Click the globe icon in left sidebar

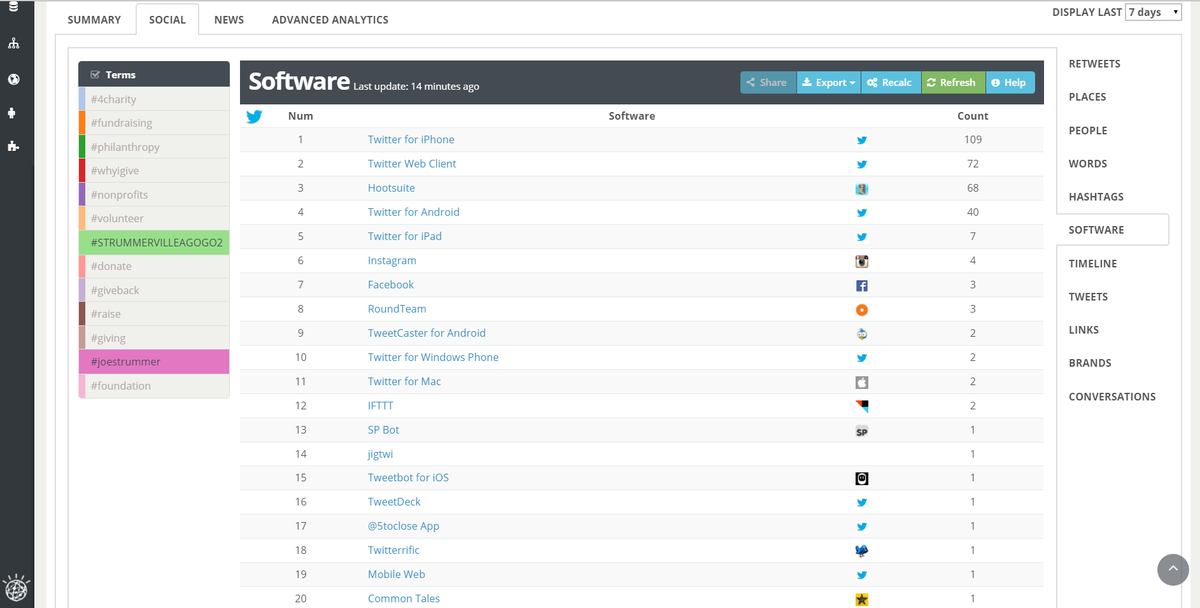click(x=13, y=79)
